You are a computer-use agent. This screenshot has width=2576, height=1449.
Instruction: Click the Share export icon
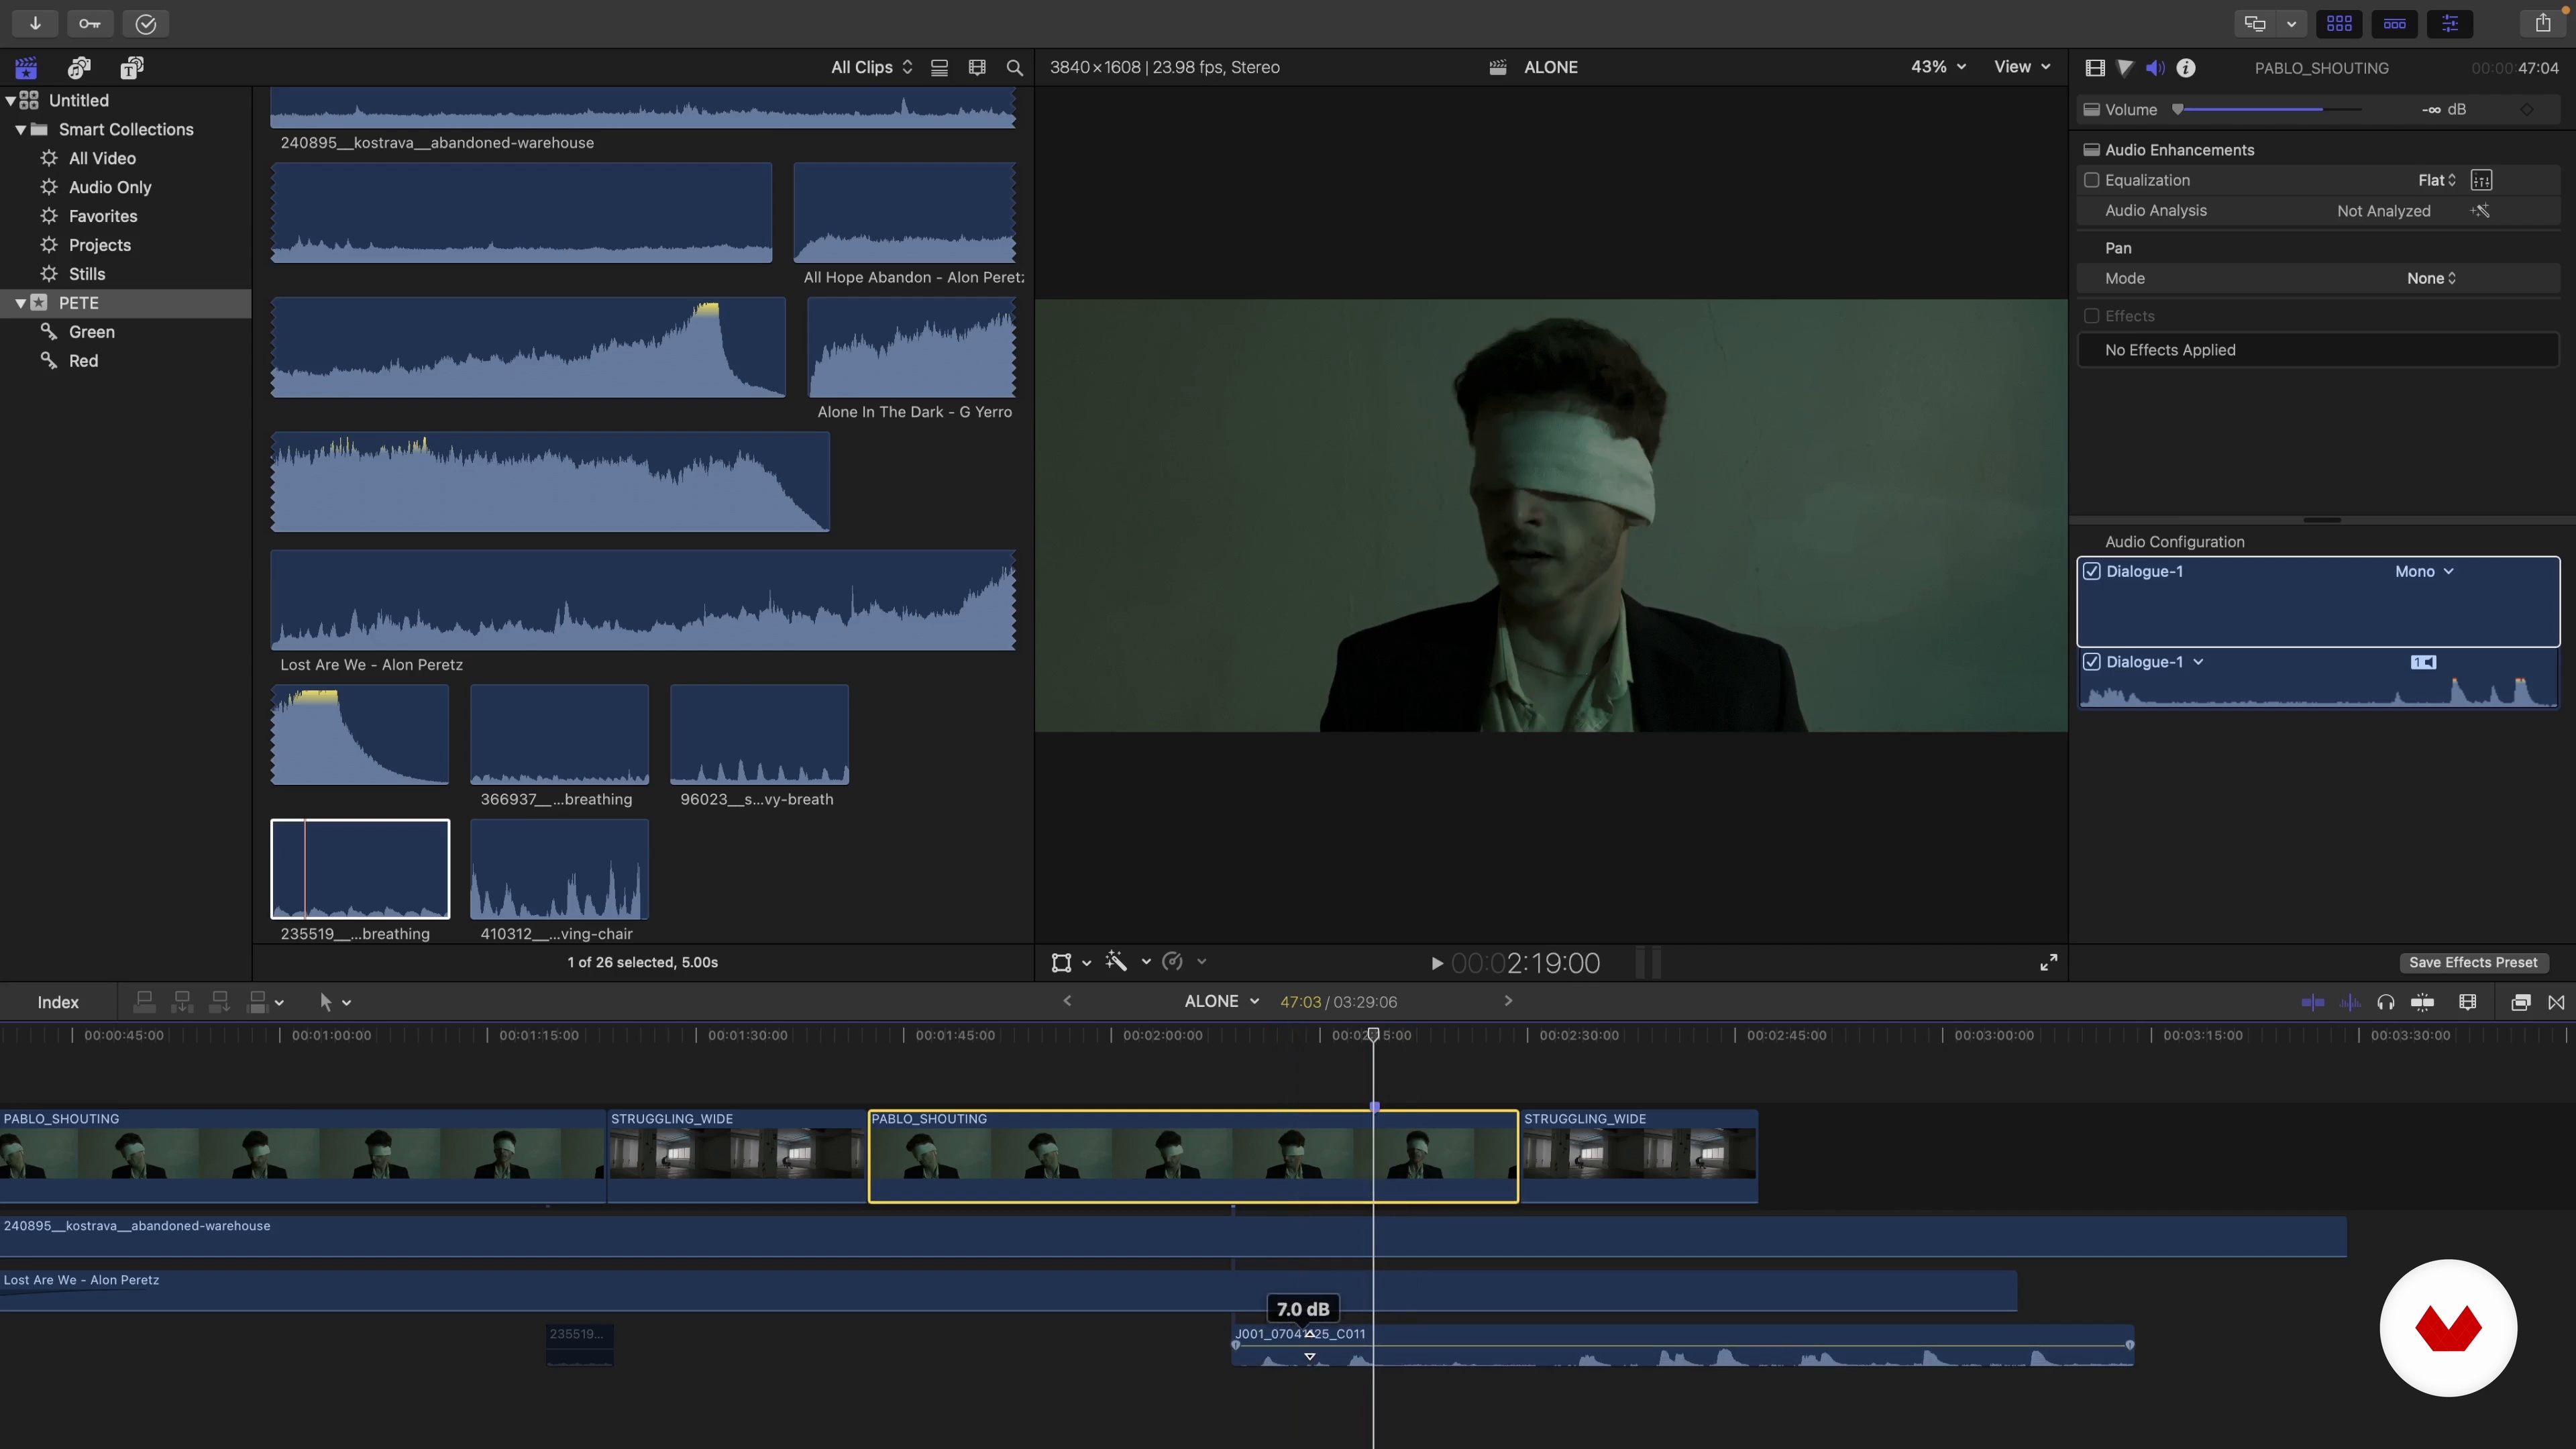click(2543, 23)
